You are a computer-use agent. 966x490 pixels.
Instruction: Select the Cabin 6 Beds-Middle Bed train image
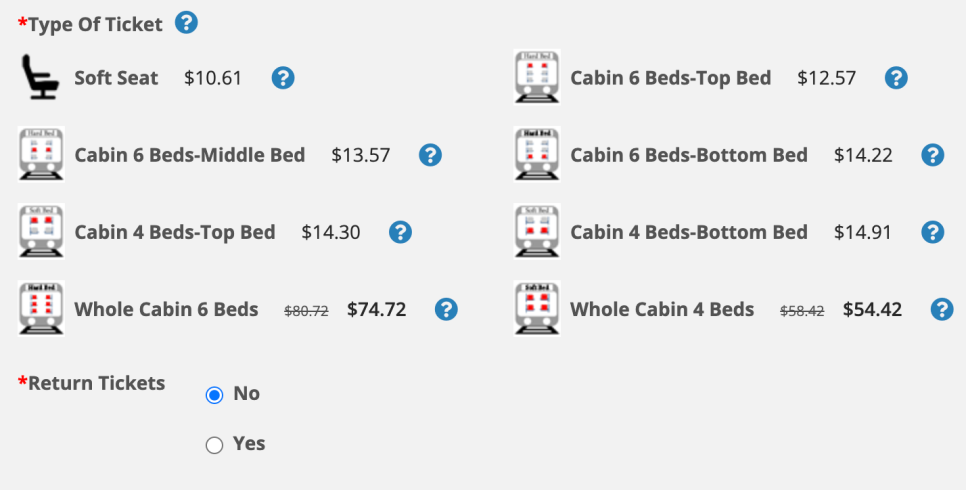click(41, 154)
